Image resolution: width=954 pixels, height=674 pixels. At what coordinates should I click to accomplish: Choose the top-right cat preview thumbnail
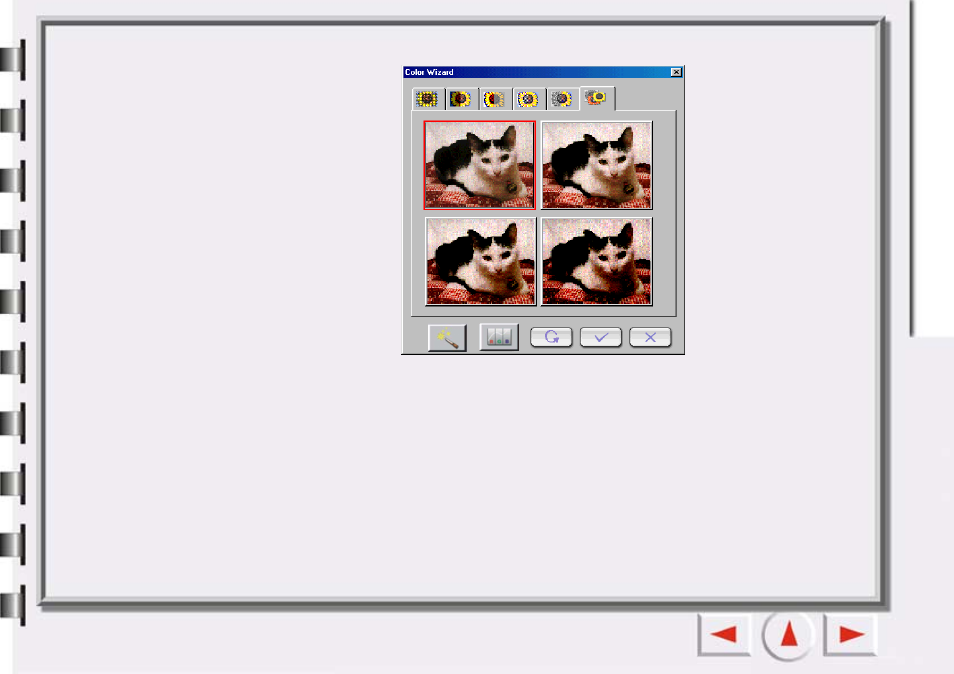597,165
